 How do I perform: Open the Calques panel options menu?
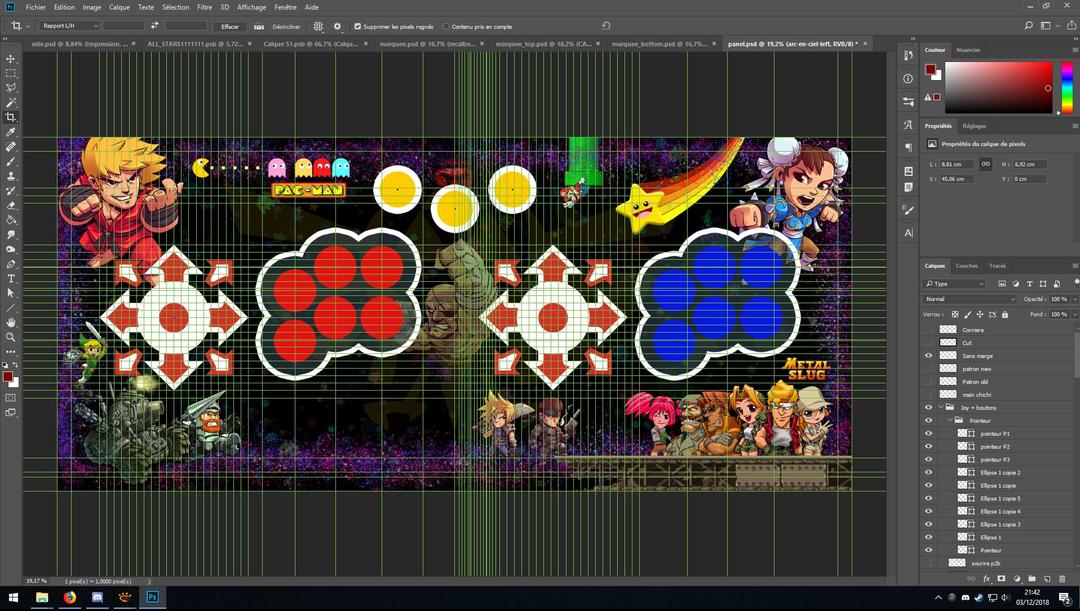(1075, 266)
